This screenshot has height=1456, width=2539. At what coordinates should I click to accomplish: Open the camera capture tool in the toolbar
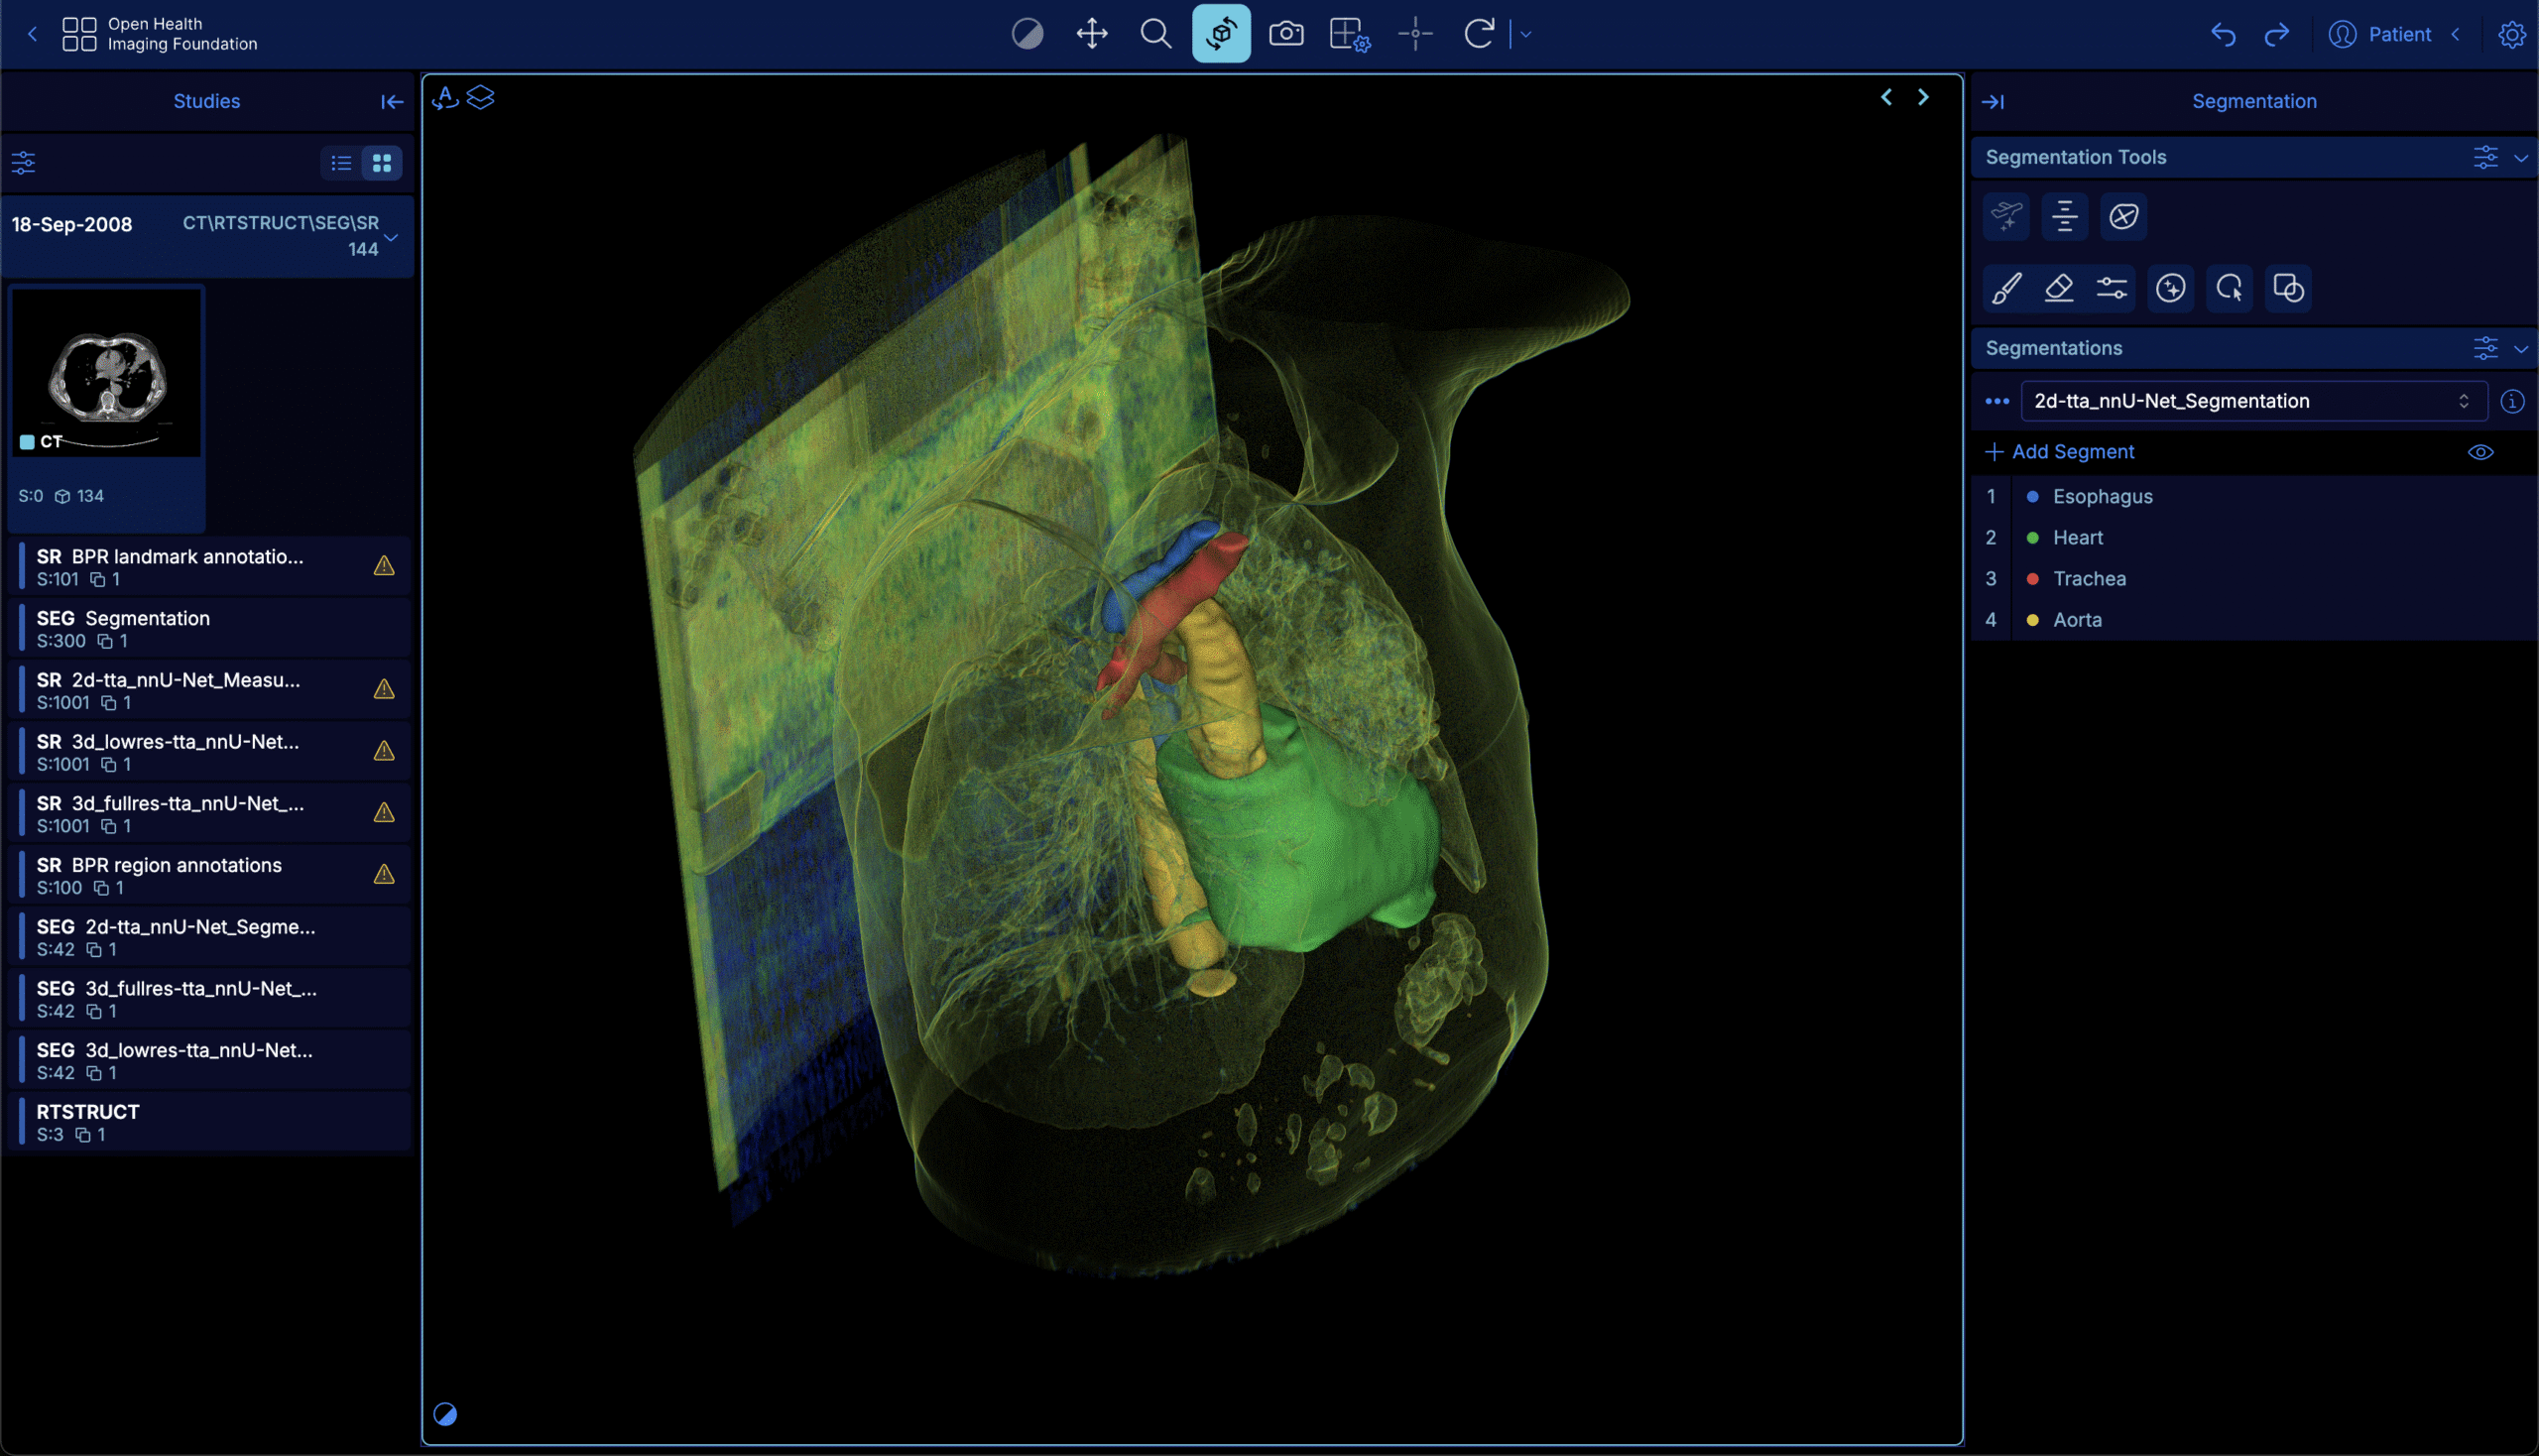(x=1286, y=33)
